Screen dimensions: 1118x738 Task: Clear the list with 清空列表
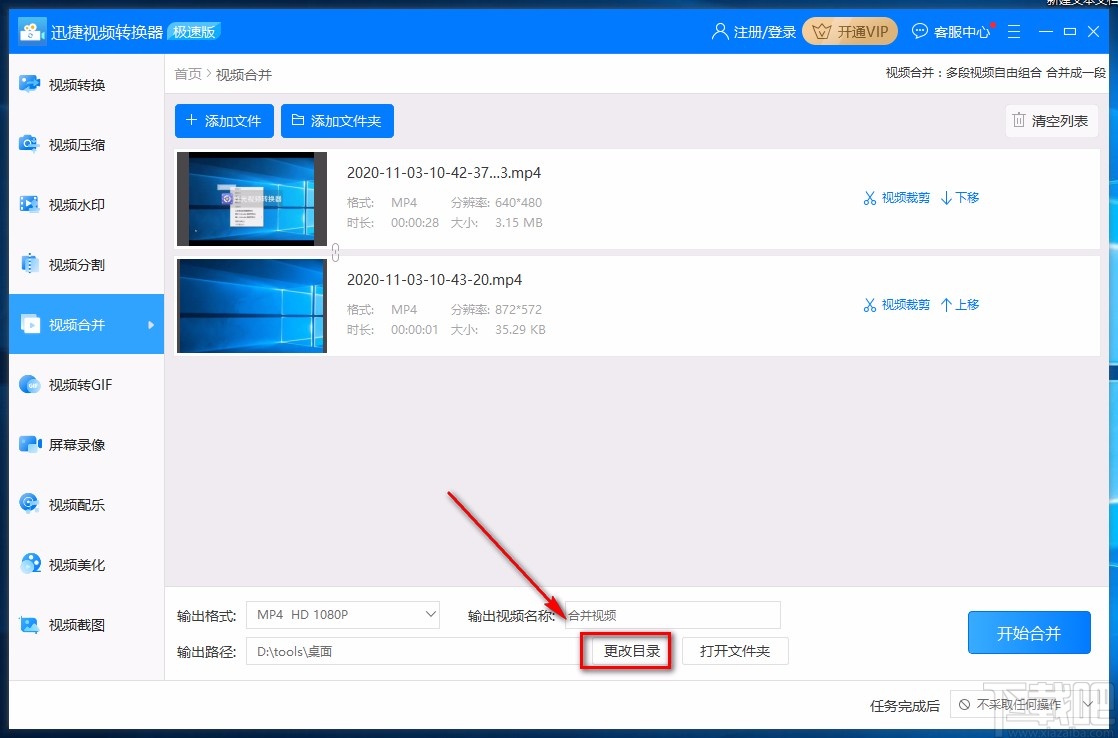(x=1052, y=121)
